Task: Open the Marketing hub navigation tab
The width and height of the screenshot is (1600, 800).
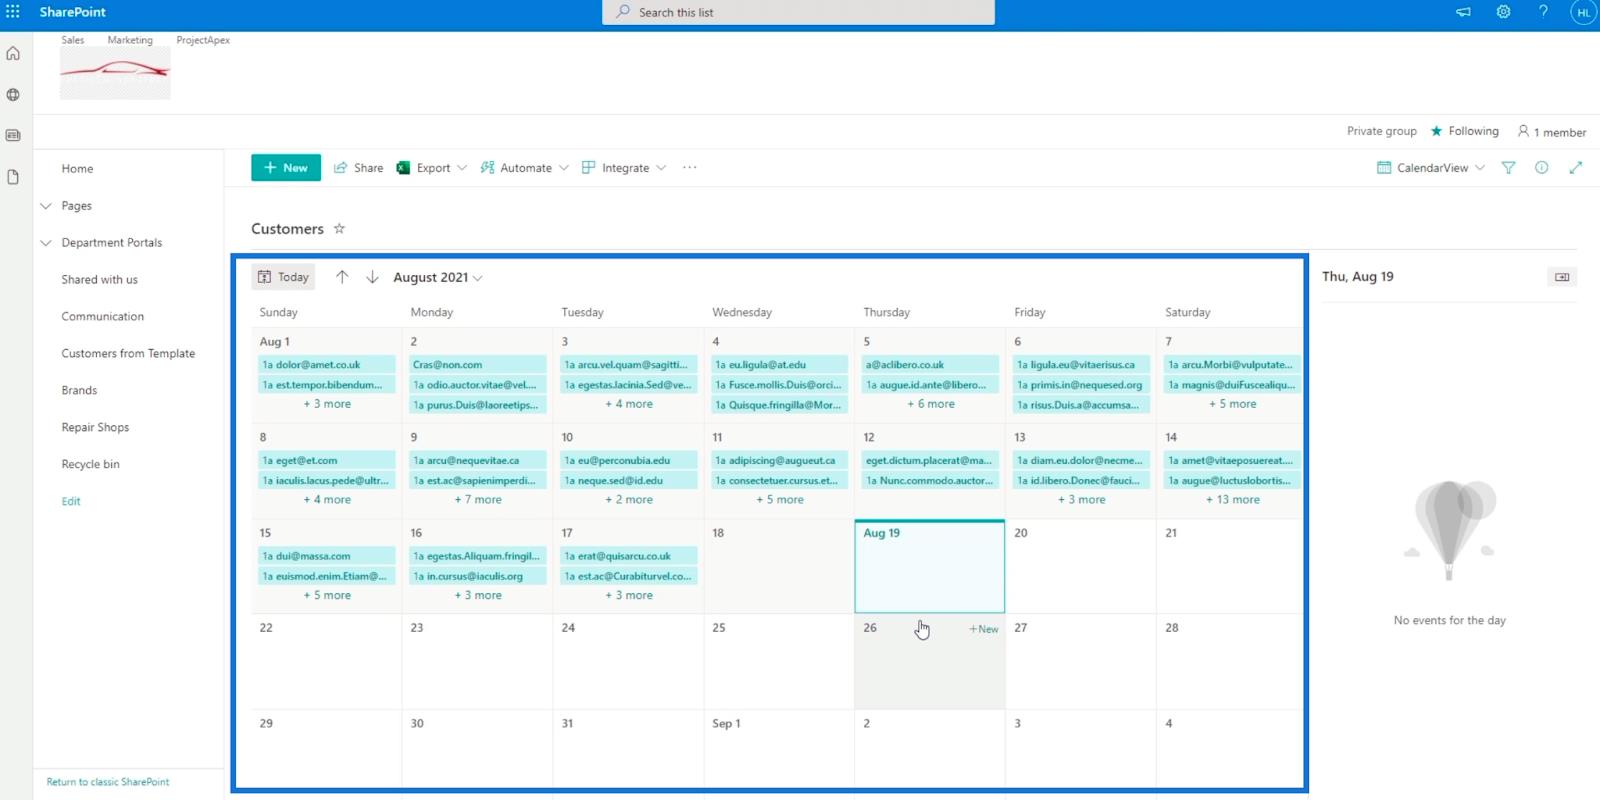Action: (x=130, y=40)
